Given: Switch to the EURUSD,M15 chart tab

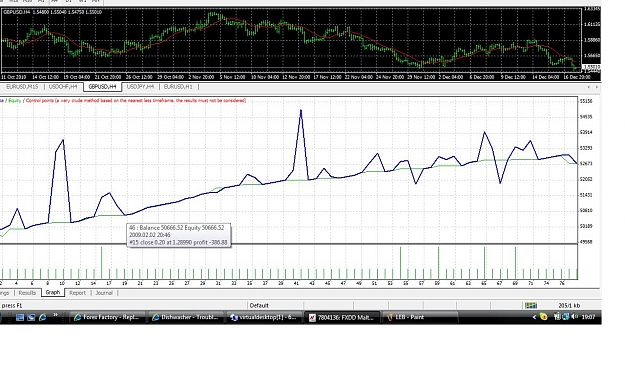Looking at the screenshot, I should tap(22, 87).
